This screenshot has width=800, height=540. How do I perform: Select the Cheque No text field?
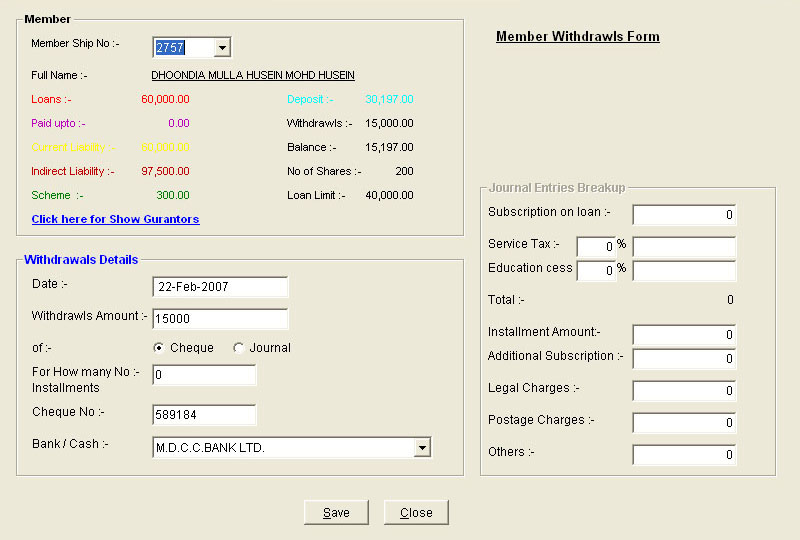click(x=204, y=415)
